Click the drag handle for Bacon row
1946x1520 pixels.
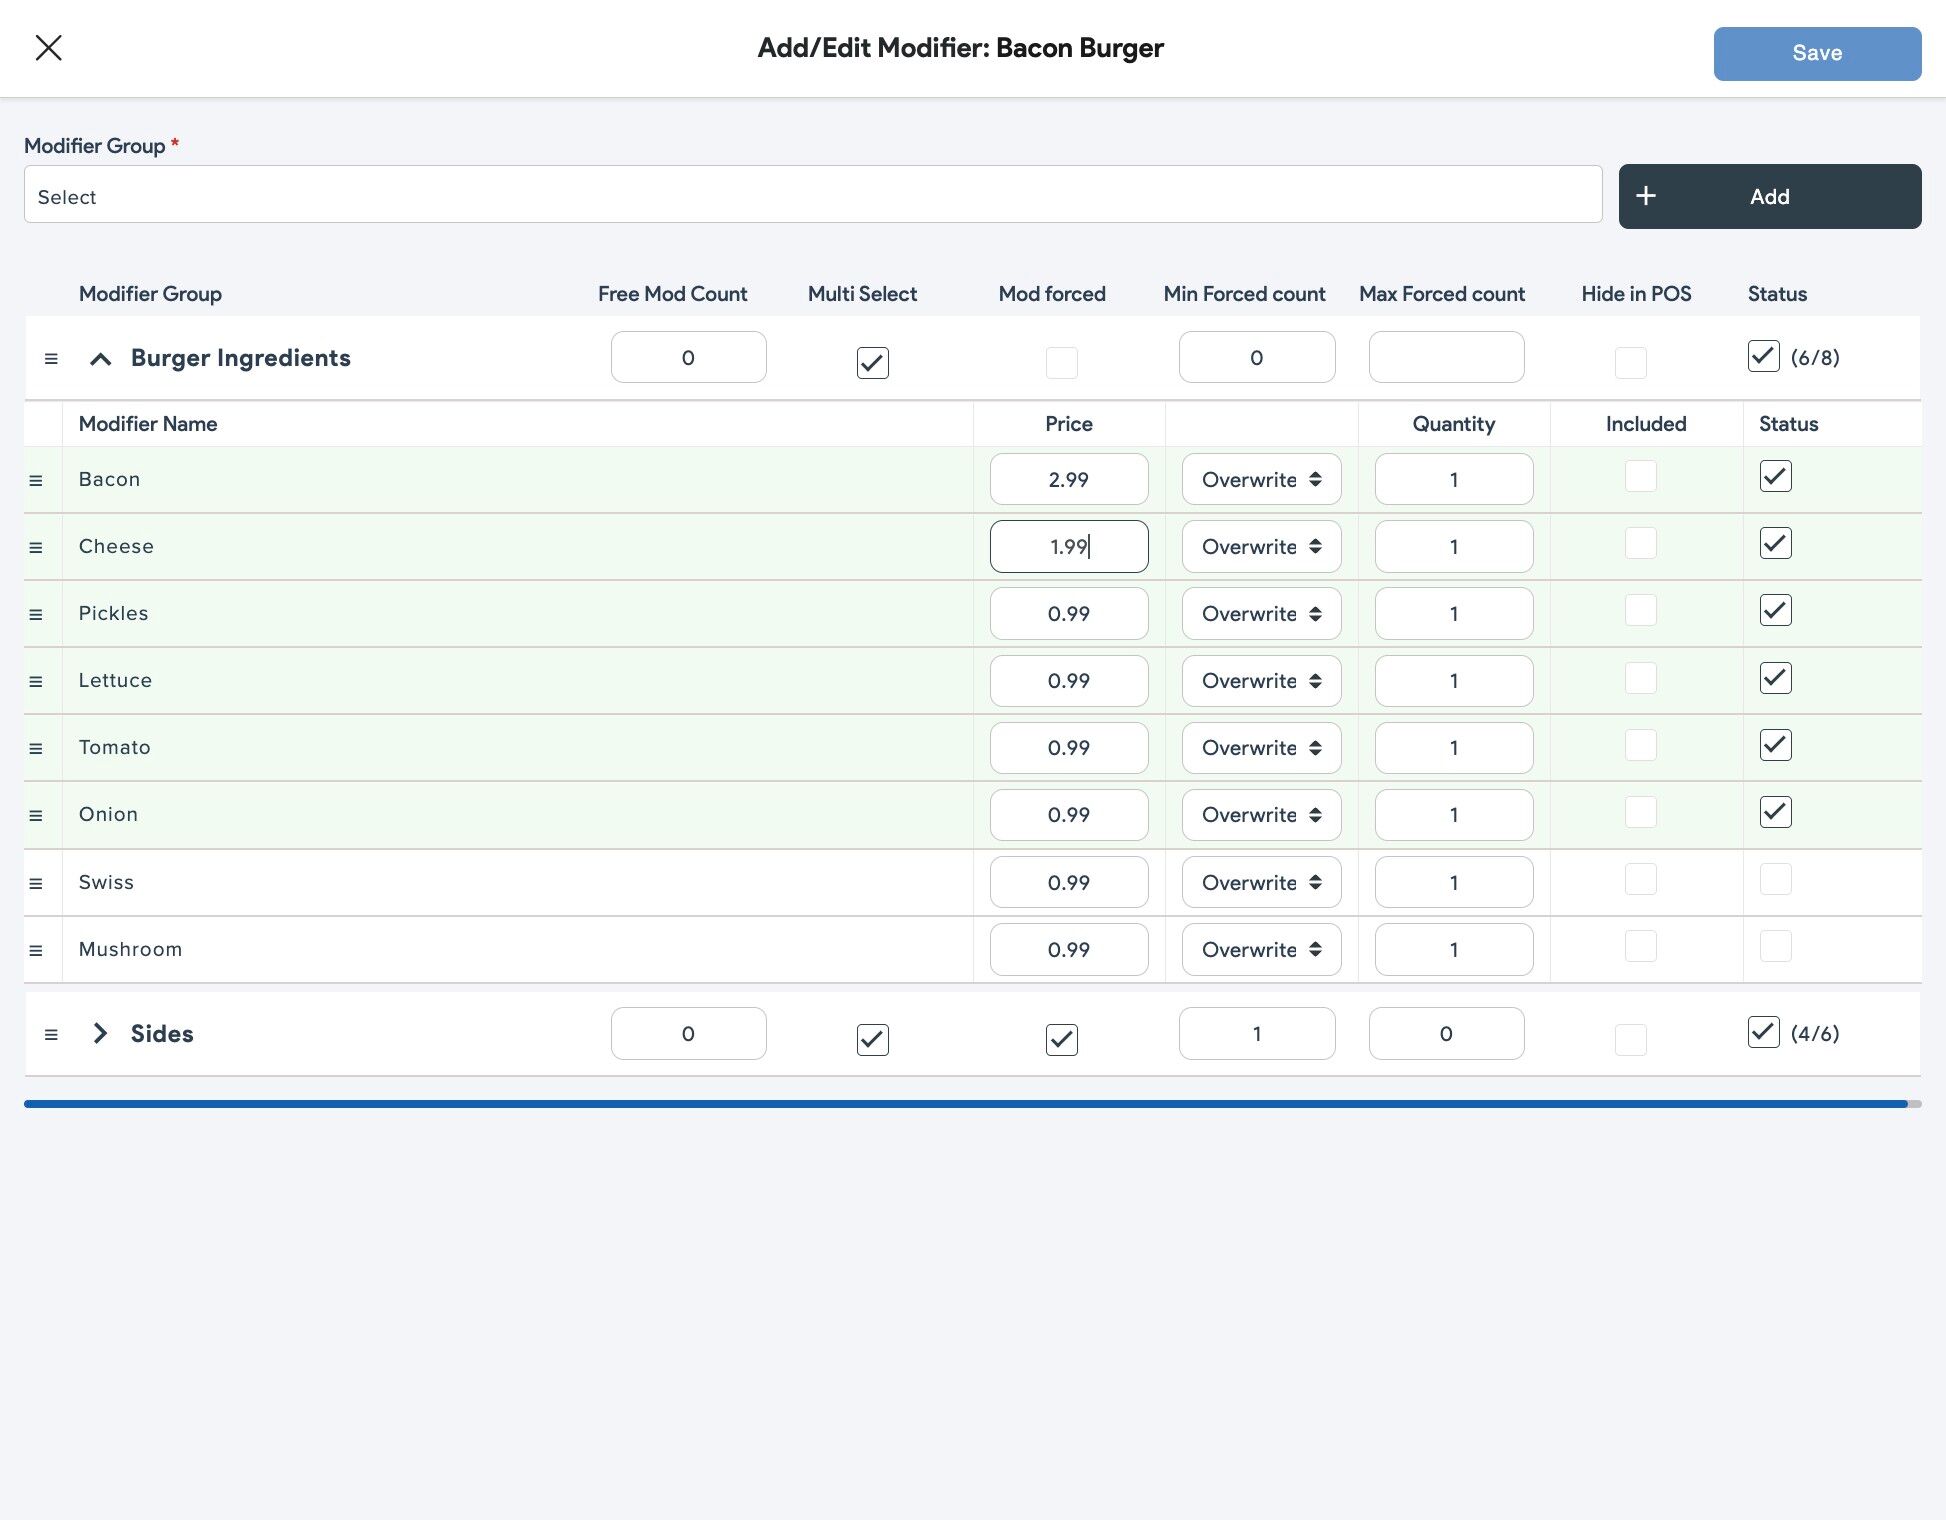pos(36,481)
